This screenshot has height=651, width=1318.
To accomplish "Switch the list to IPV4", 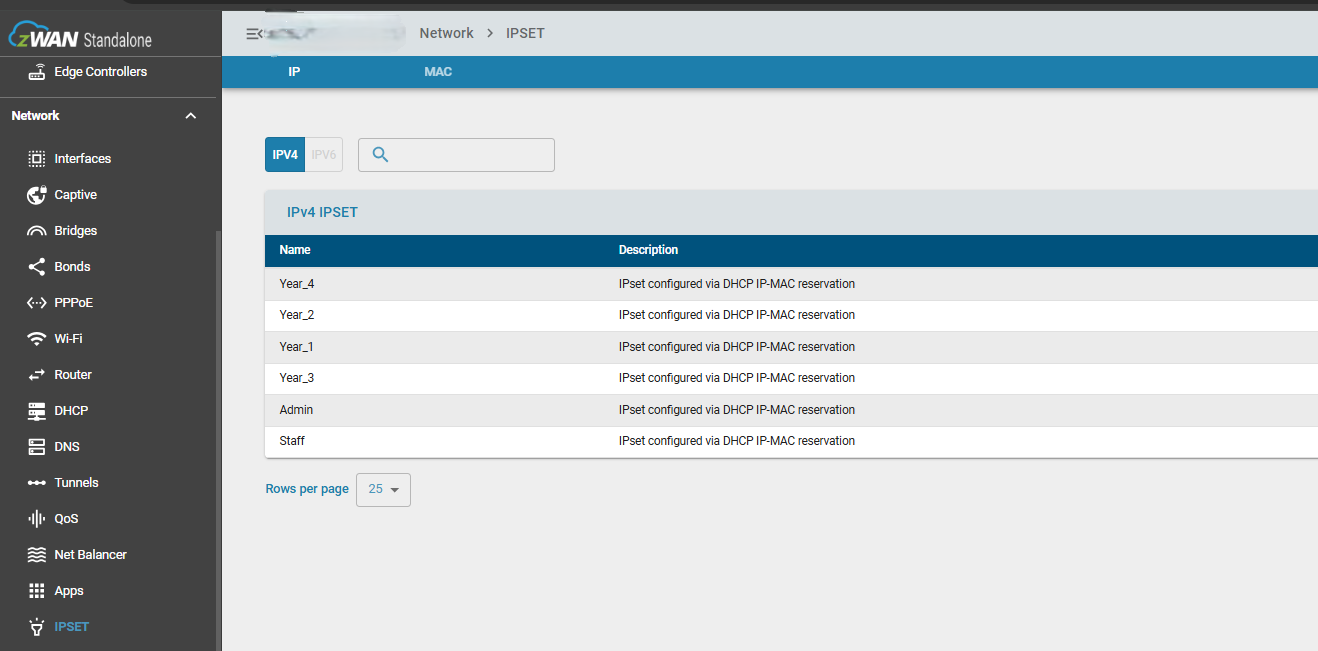I will coord(285,155).
